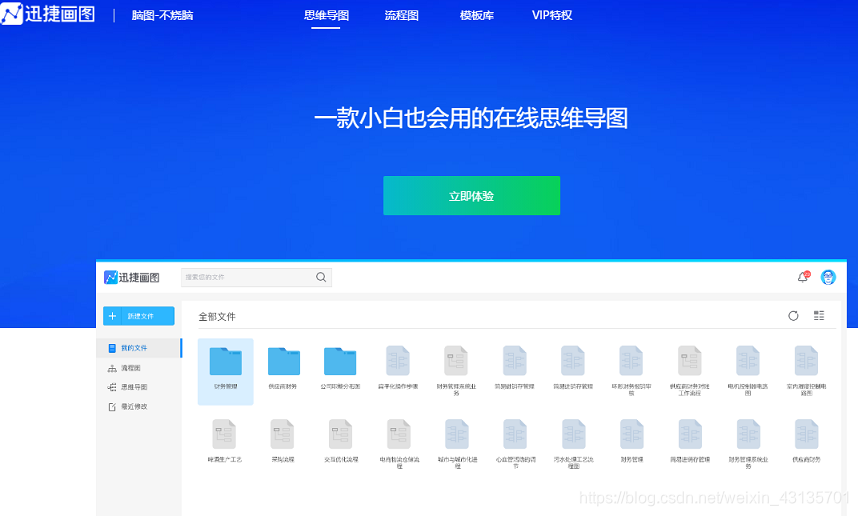The height and width of the screenshot is (516, 858).
Task: Open the 啤酒生产工艺 flowchart file
Action: pos(224,441)
